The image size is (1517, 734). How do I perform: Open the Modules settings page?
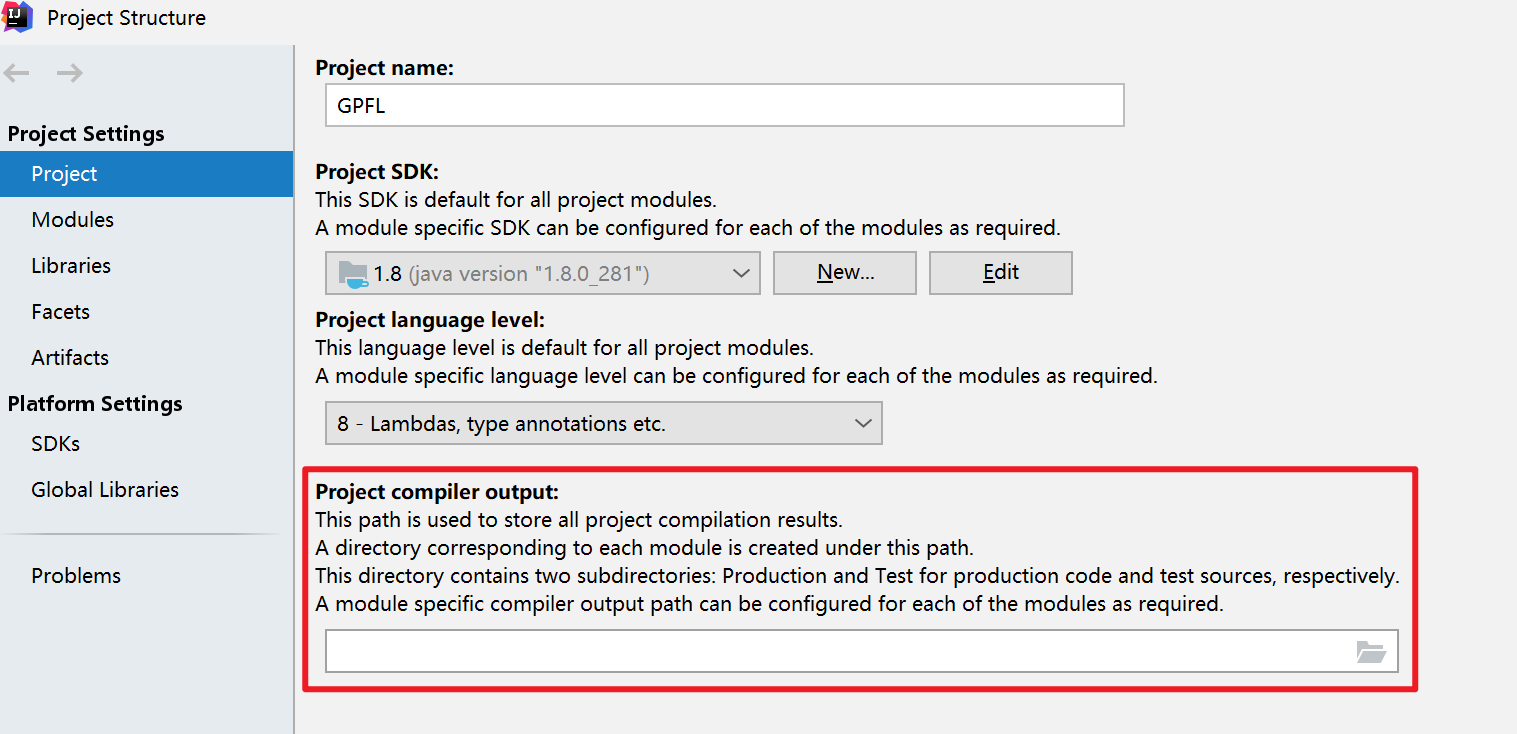tap(73, 220)
